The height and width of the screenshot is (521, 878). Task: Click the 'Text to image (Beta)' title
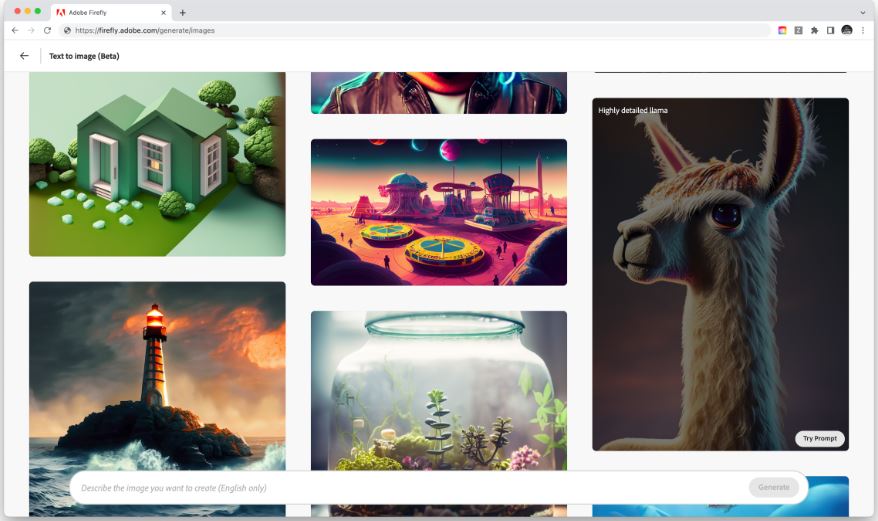(84, 56)
